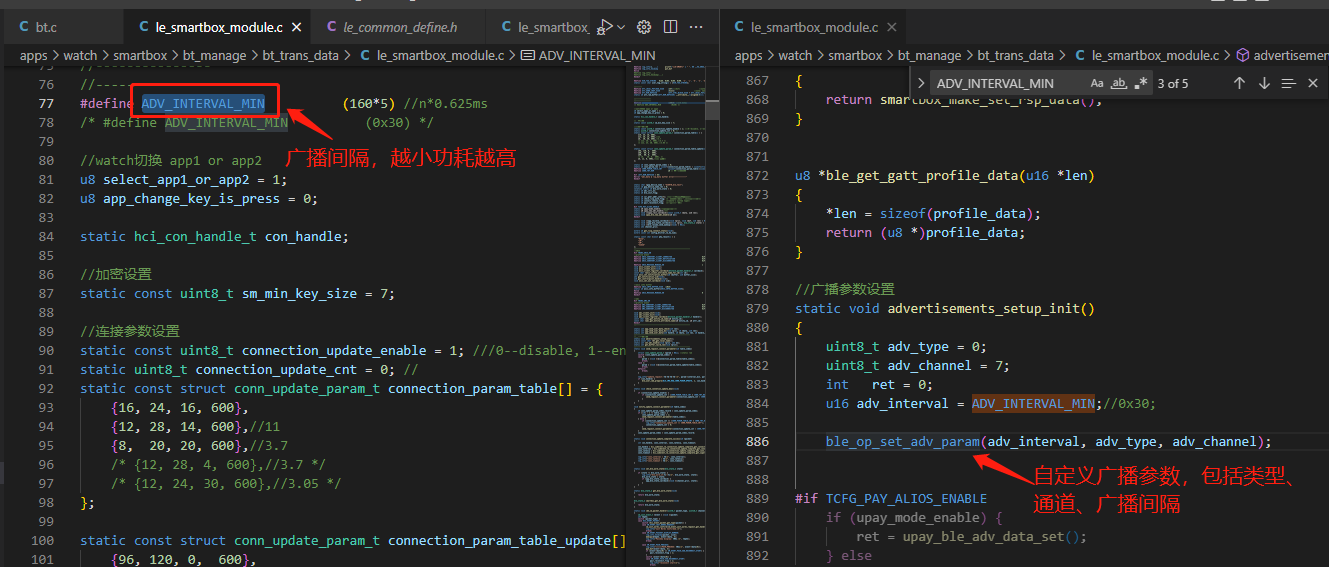
Task: Click 'select_app1_or_app2' variable on line 81
Action: 176,179
